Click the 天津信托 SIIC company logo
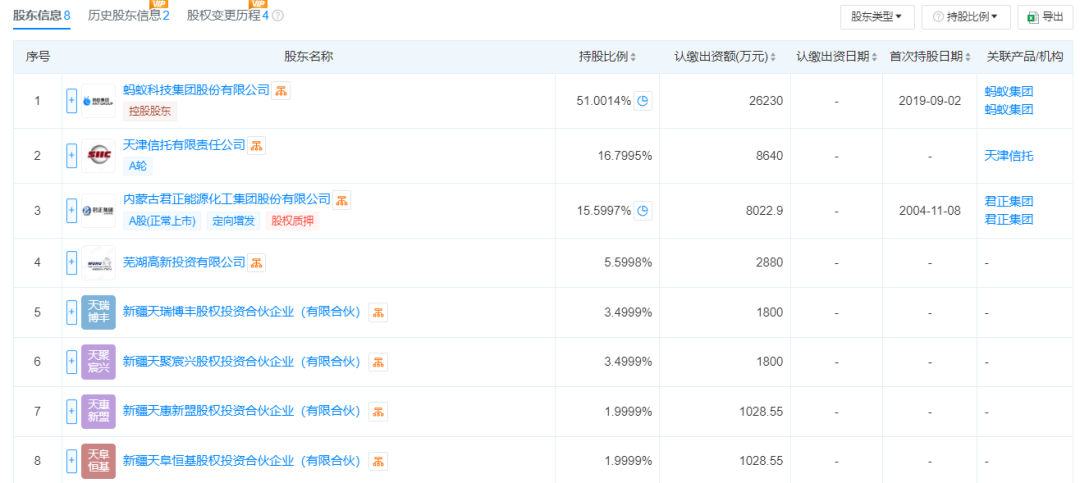Viewport: 1080px width, 483px height. tap(98, 156)
